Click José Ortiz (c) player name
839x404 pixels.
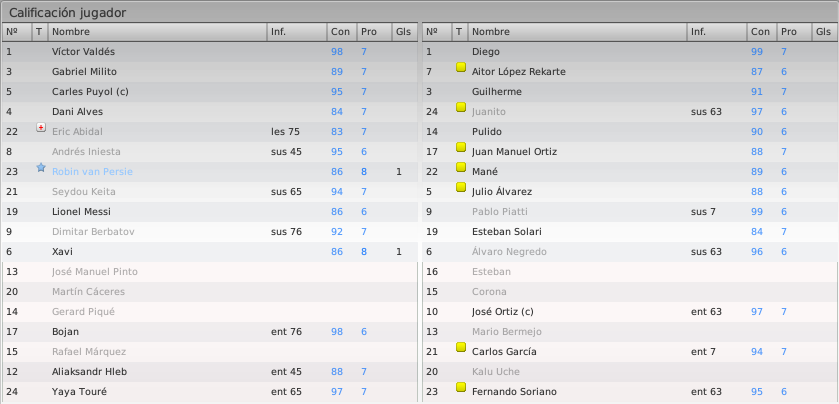502,312
